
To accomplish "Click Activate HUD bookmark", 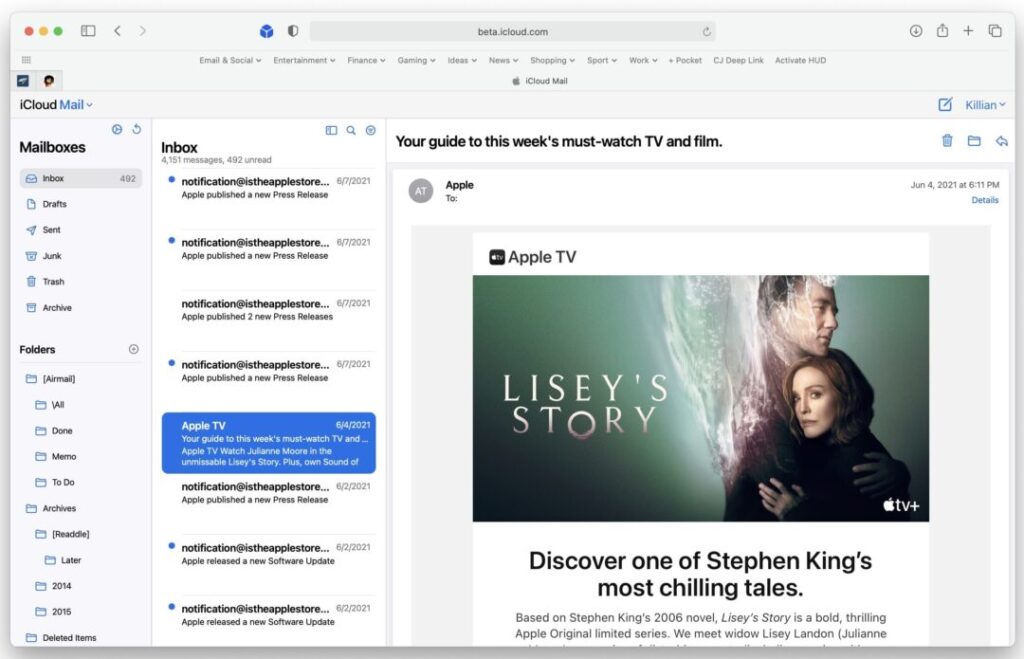I will pos(801,60).
